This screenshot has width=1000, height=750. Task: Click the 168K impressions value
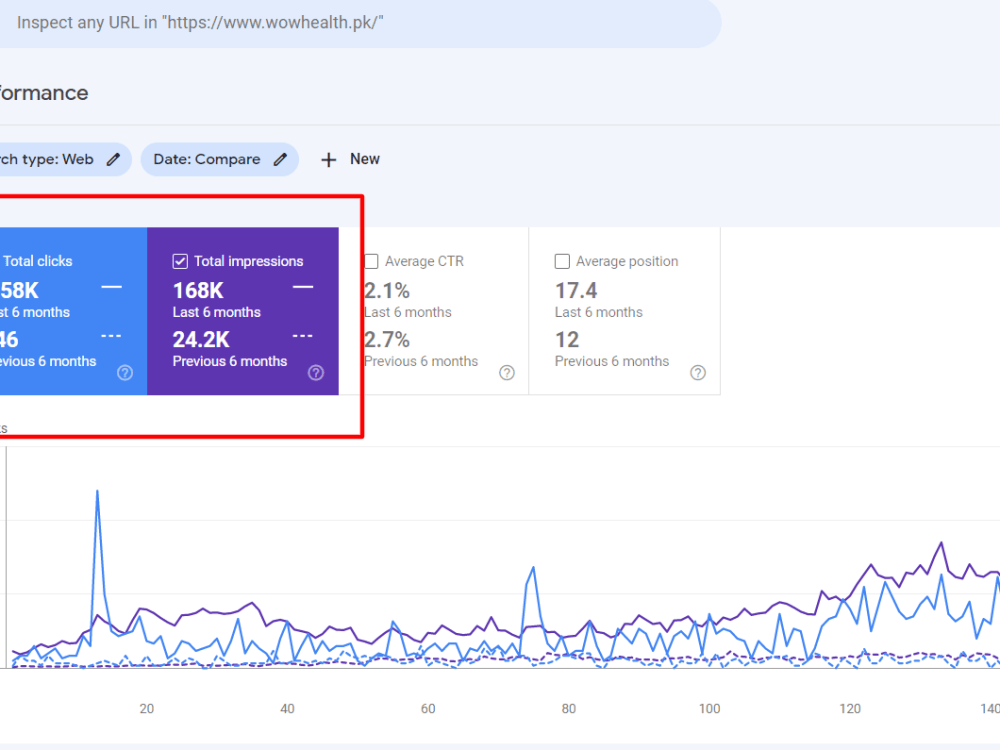tap(198, 291)
